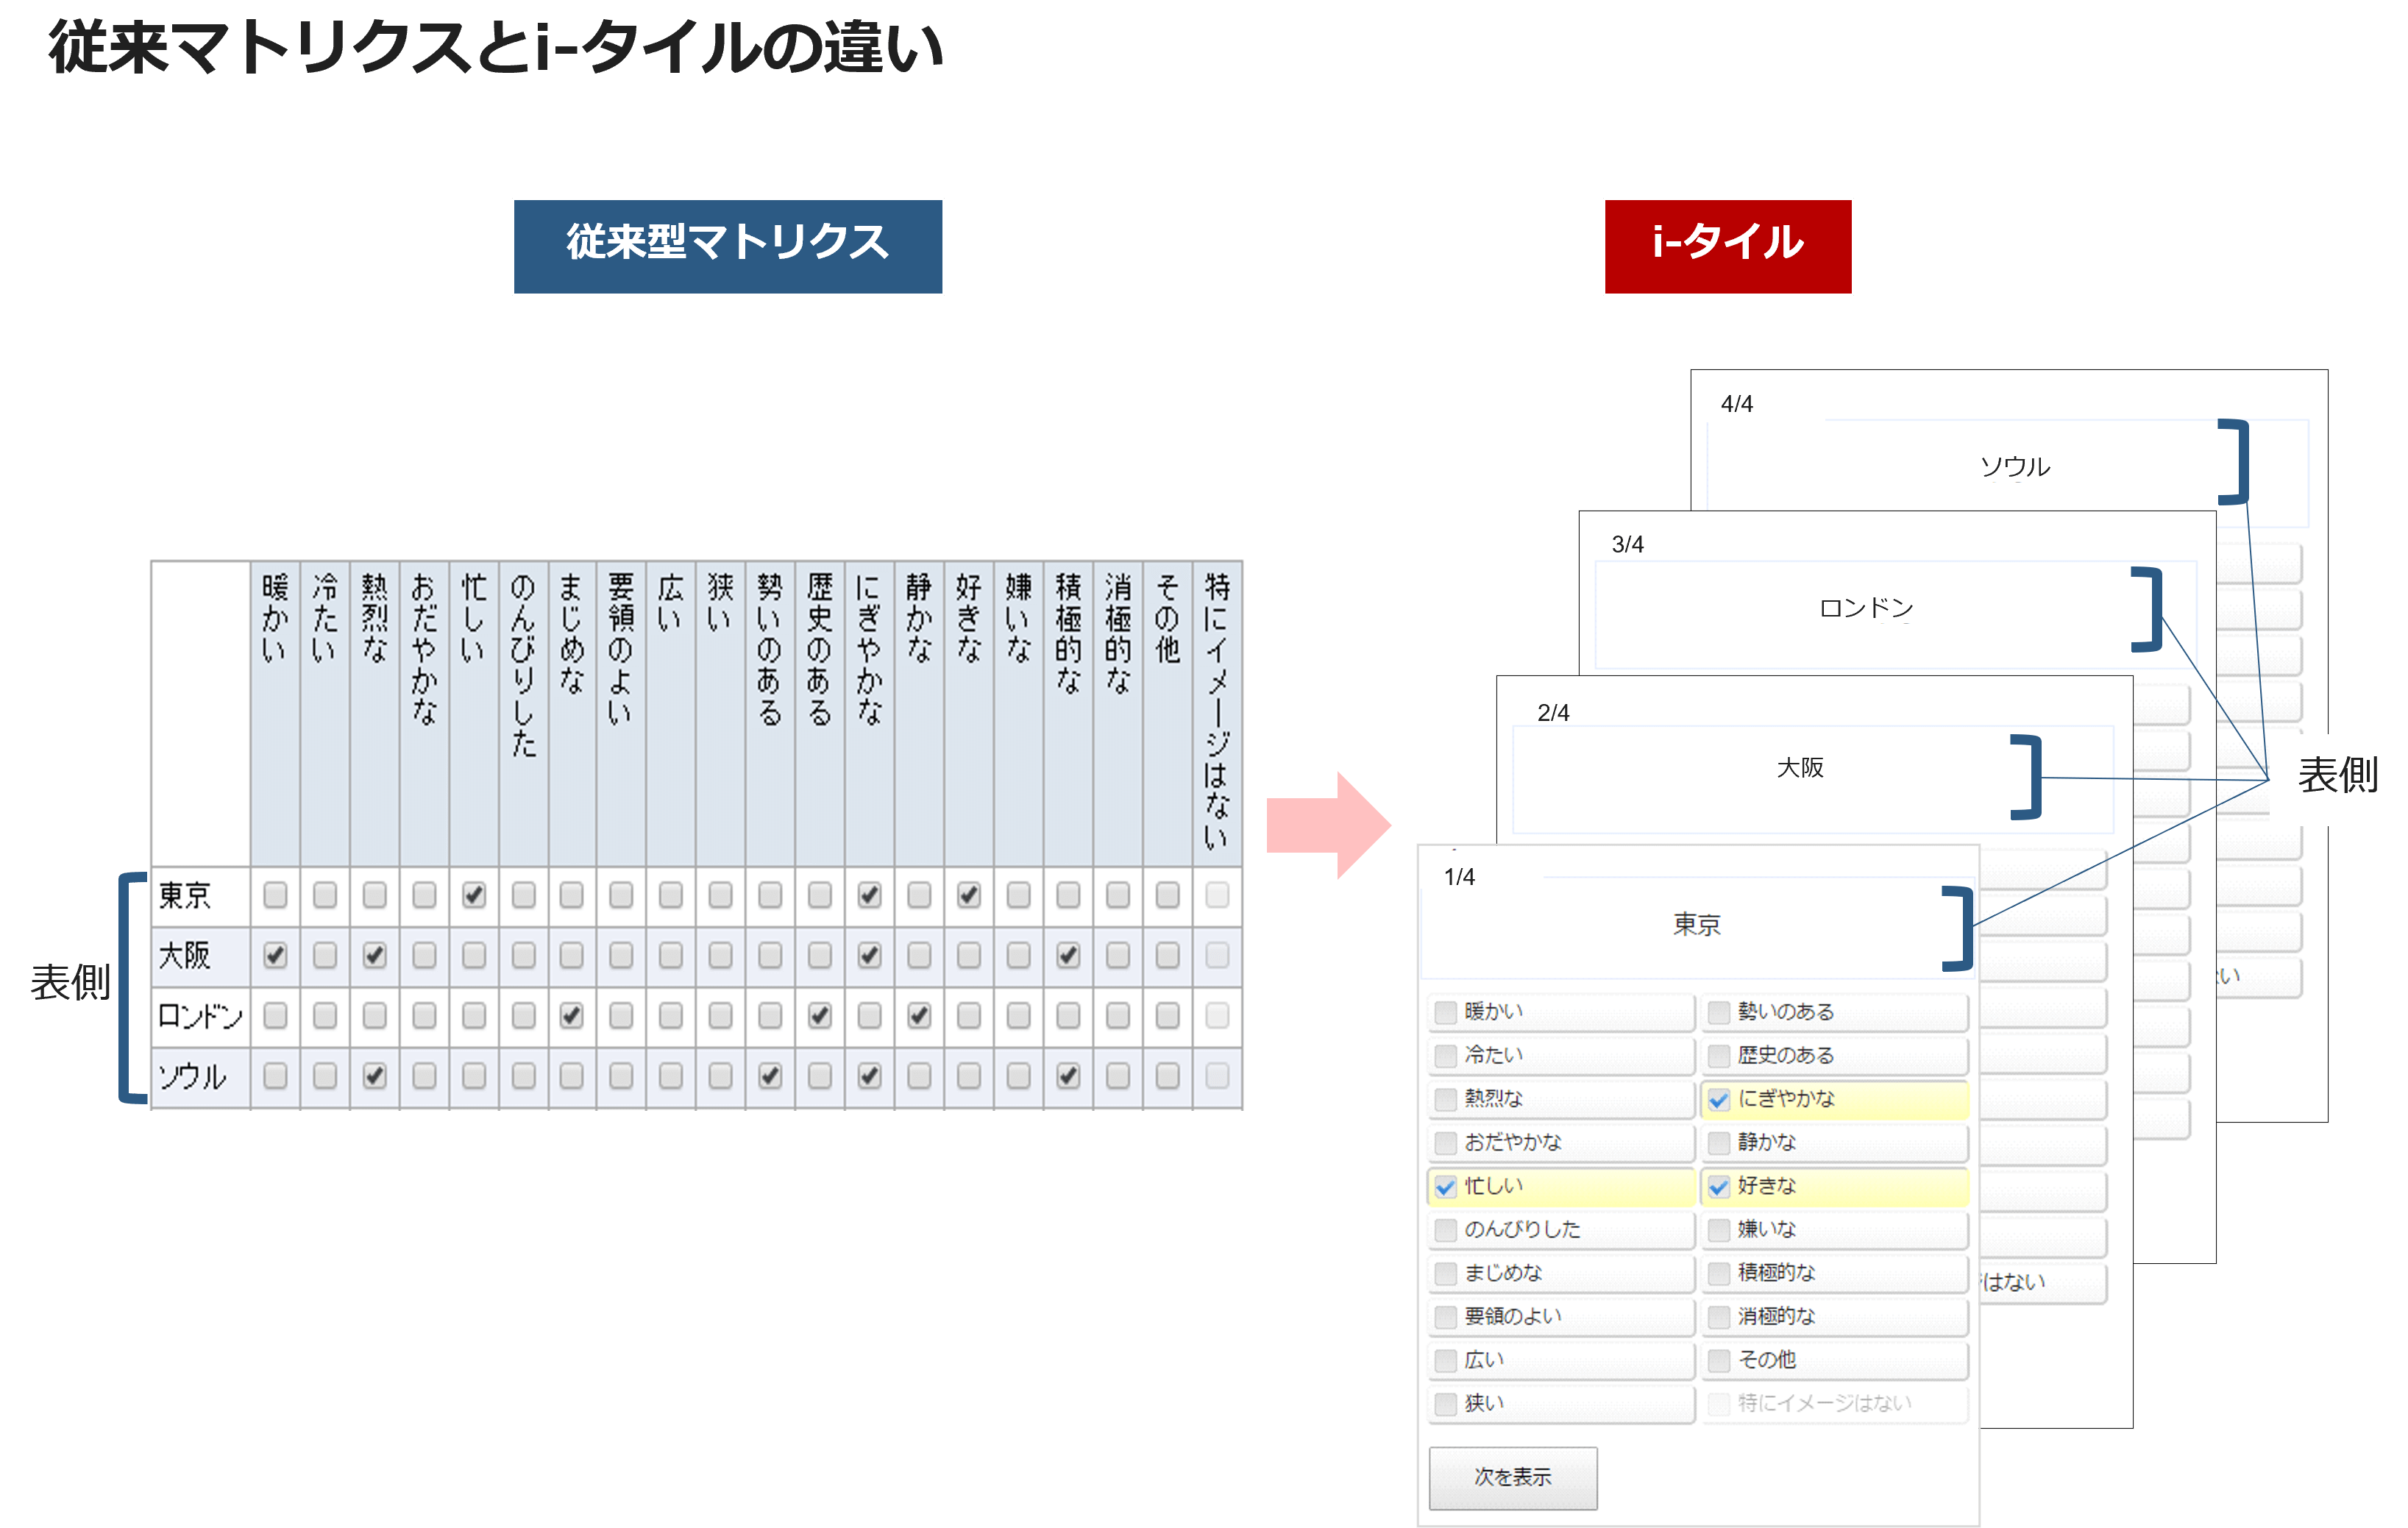Viewport: 2408px width, 1528px height.
Task: Click the 3/4 page indicator
Action: 1628,545
